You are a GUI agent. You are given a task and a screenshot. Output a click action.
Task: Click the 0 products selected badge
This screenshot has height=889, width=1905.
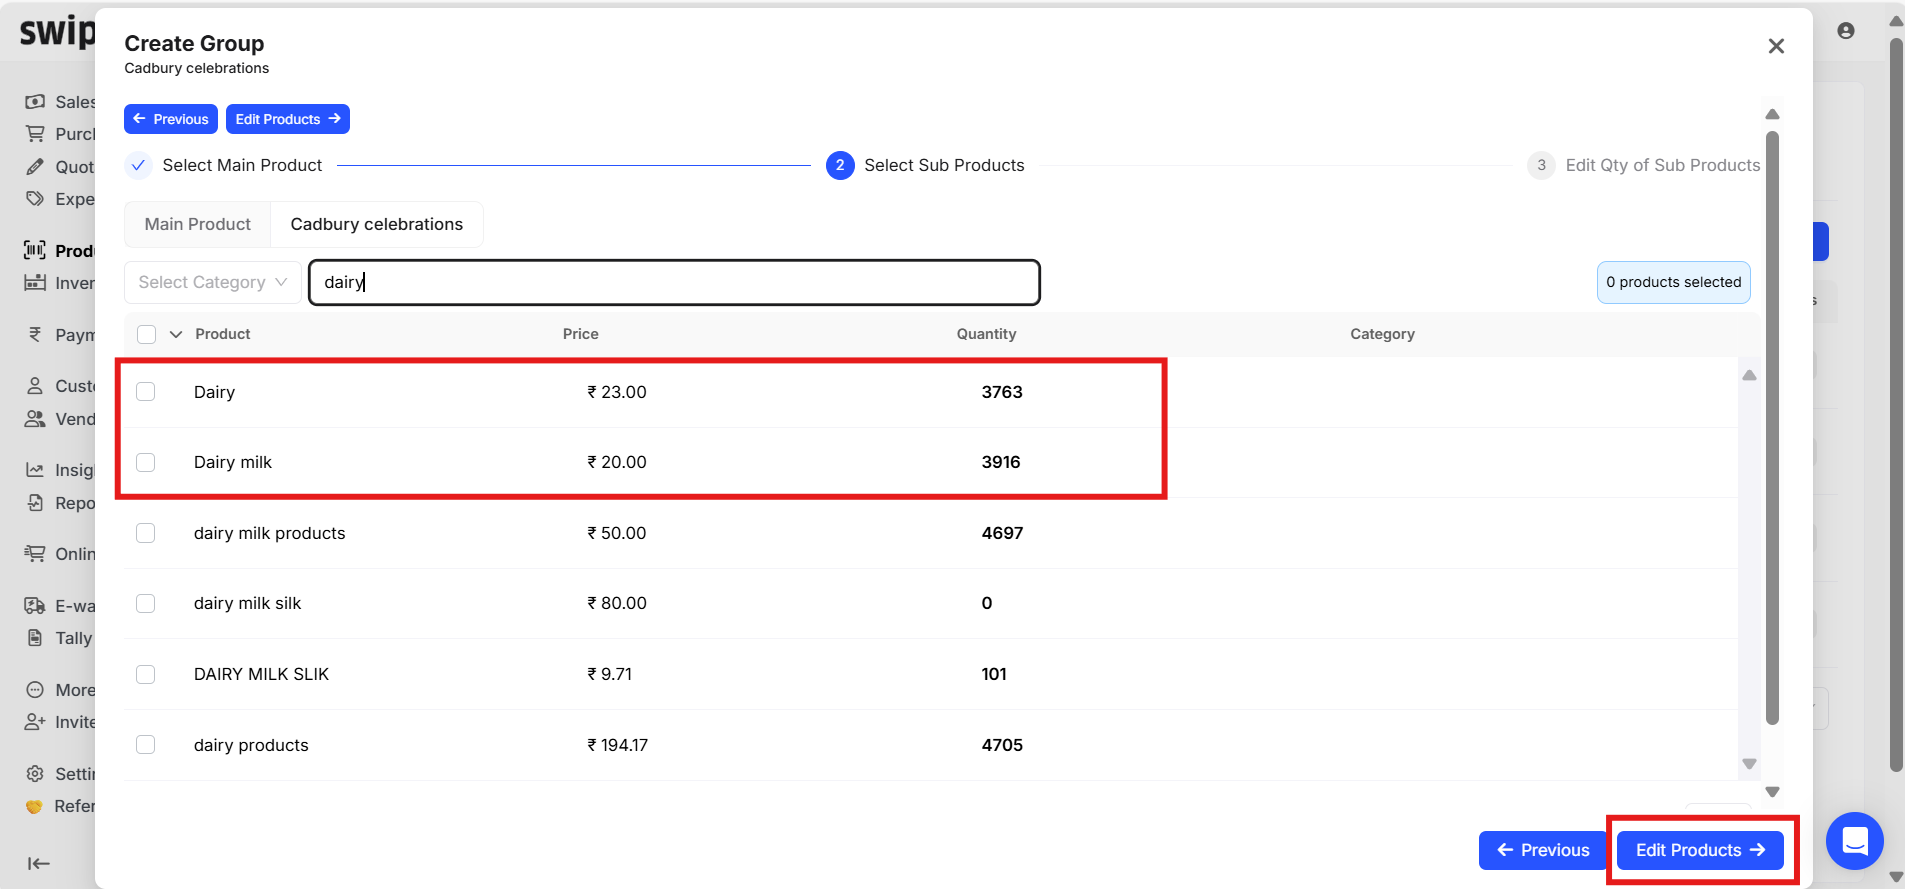[1674, 282]
